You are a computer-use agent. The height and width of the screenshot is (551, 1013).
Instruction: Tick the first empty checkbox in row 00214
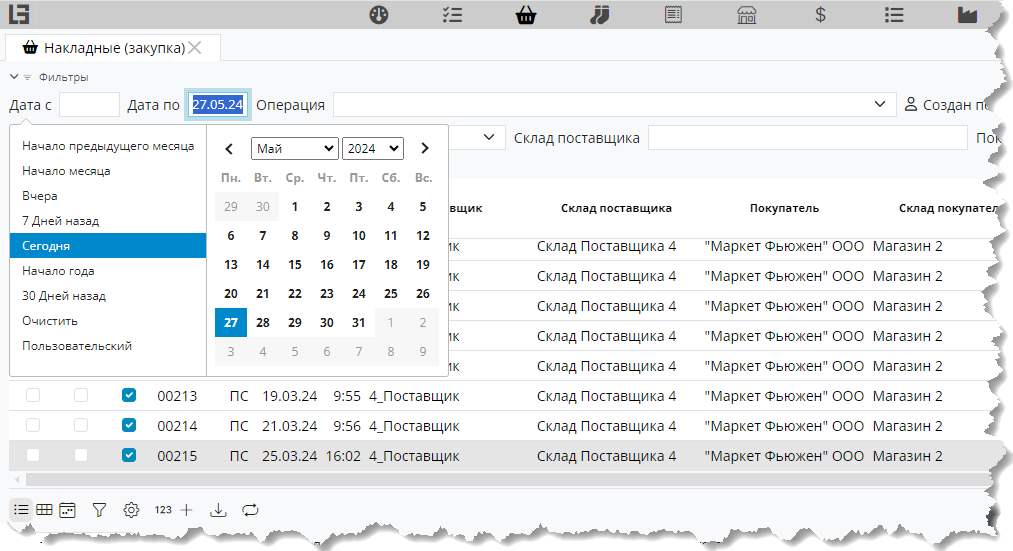(33, 426)
